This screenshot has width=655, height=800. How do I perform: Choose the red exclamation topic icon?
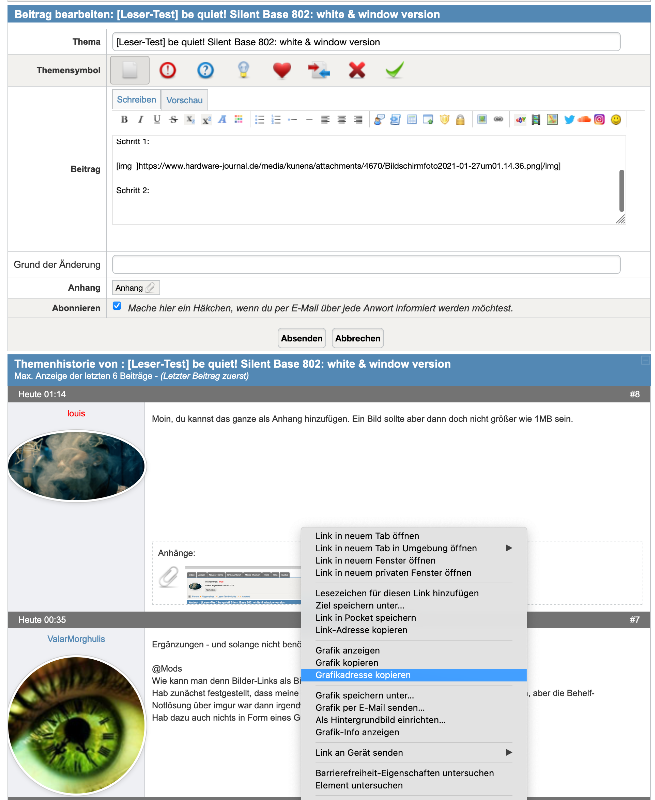pyautogui.click(x=167, y=70)
